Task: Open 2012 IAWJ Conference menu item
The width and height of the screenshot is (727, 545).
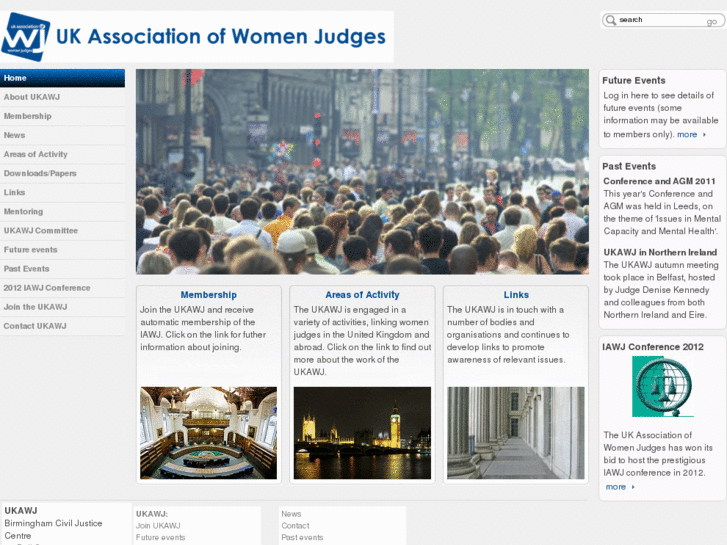Action: pyautogui.click(x=62, y=288)
